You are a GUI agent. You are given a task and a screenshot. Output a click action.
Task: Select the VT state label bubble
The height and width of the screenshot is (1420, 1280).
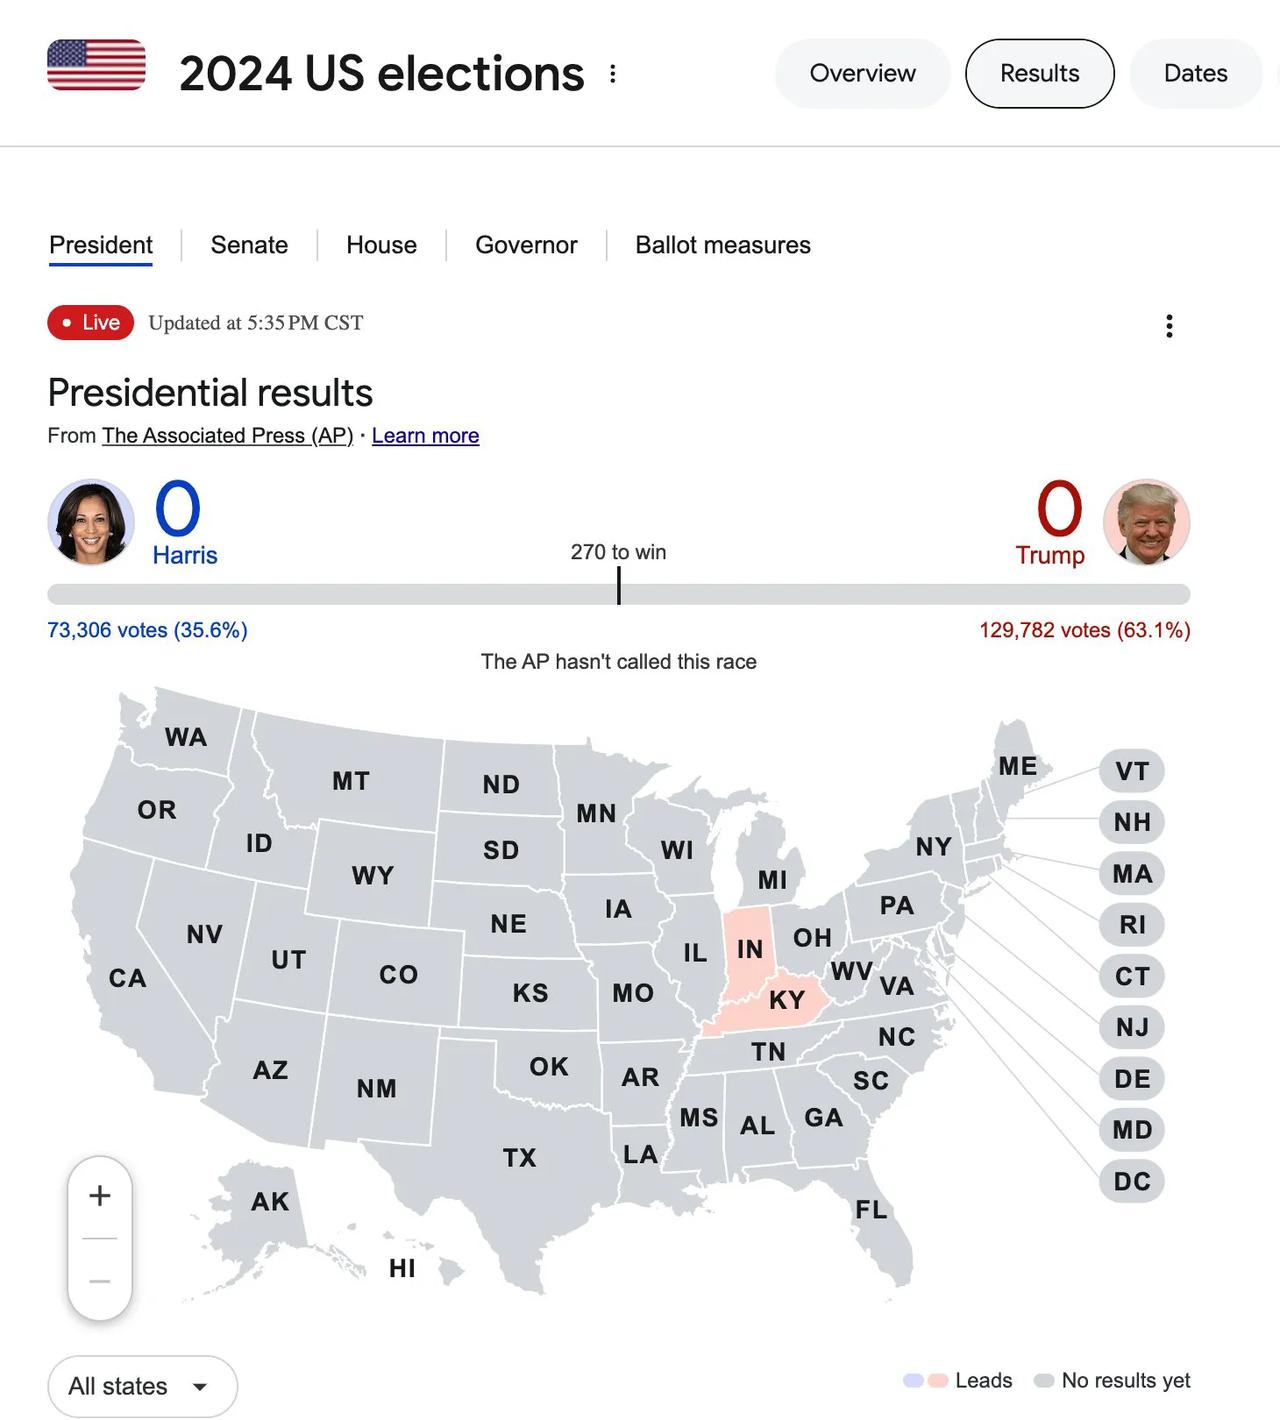[x=1132, y=771]
